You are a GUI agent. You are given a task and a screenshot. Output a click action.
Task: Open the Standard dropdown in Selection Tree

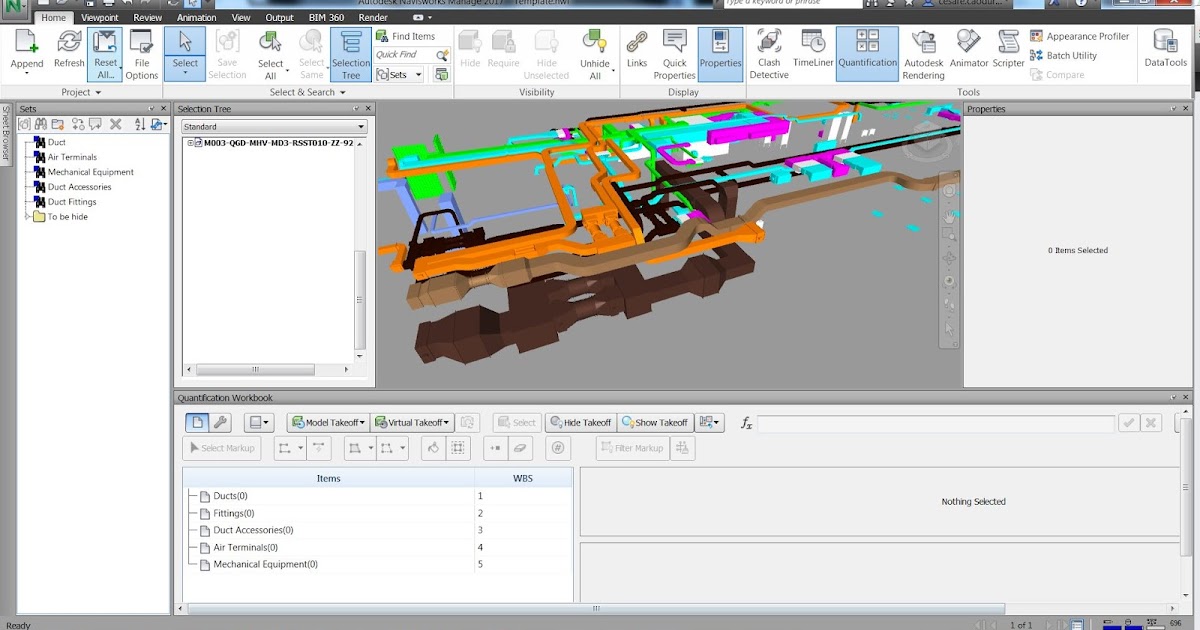tap(274, 127)
